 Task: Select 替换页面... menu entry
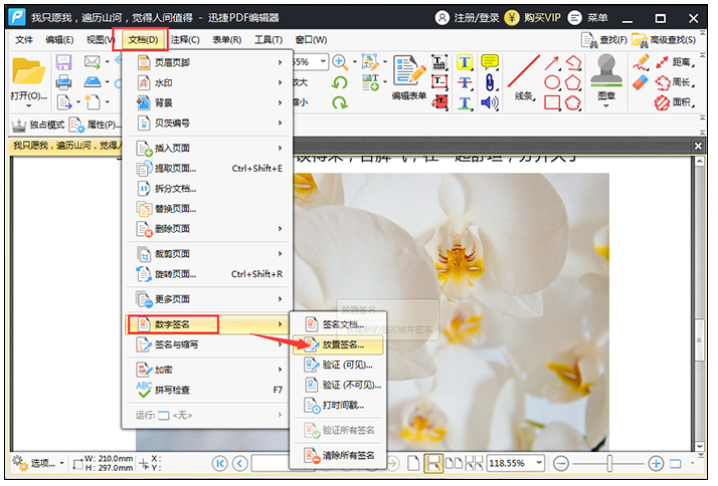[x=207, y=209]
